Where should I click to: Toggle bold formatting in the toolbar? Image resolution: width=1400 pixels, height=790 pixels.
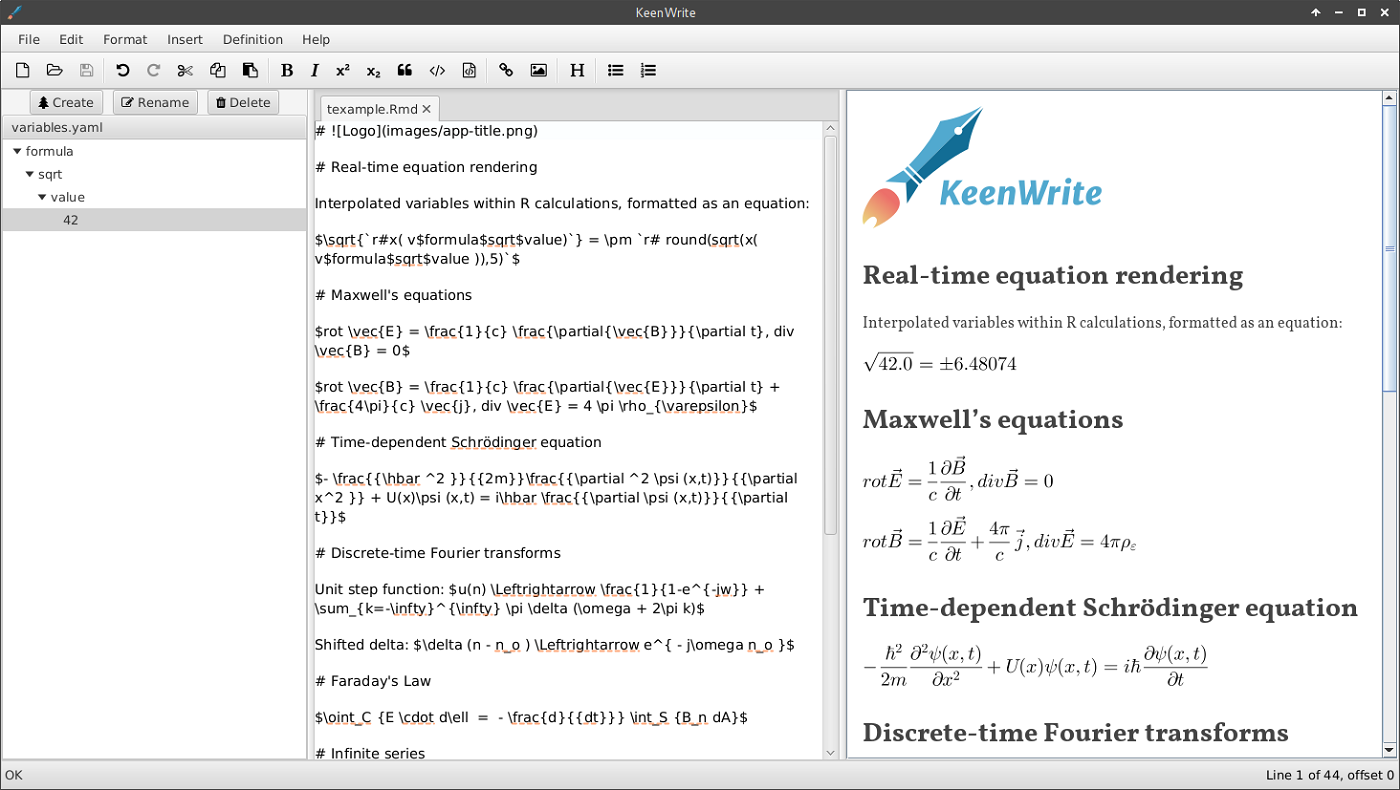pyautogui.click(x=287, y=70)
